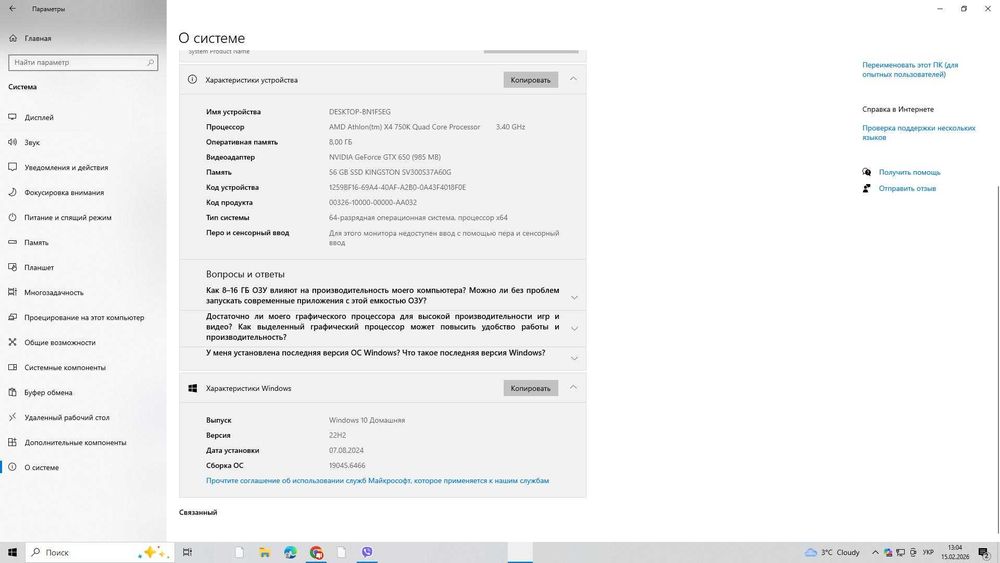Click the УКР language indicator

[929, 552]
